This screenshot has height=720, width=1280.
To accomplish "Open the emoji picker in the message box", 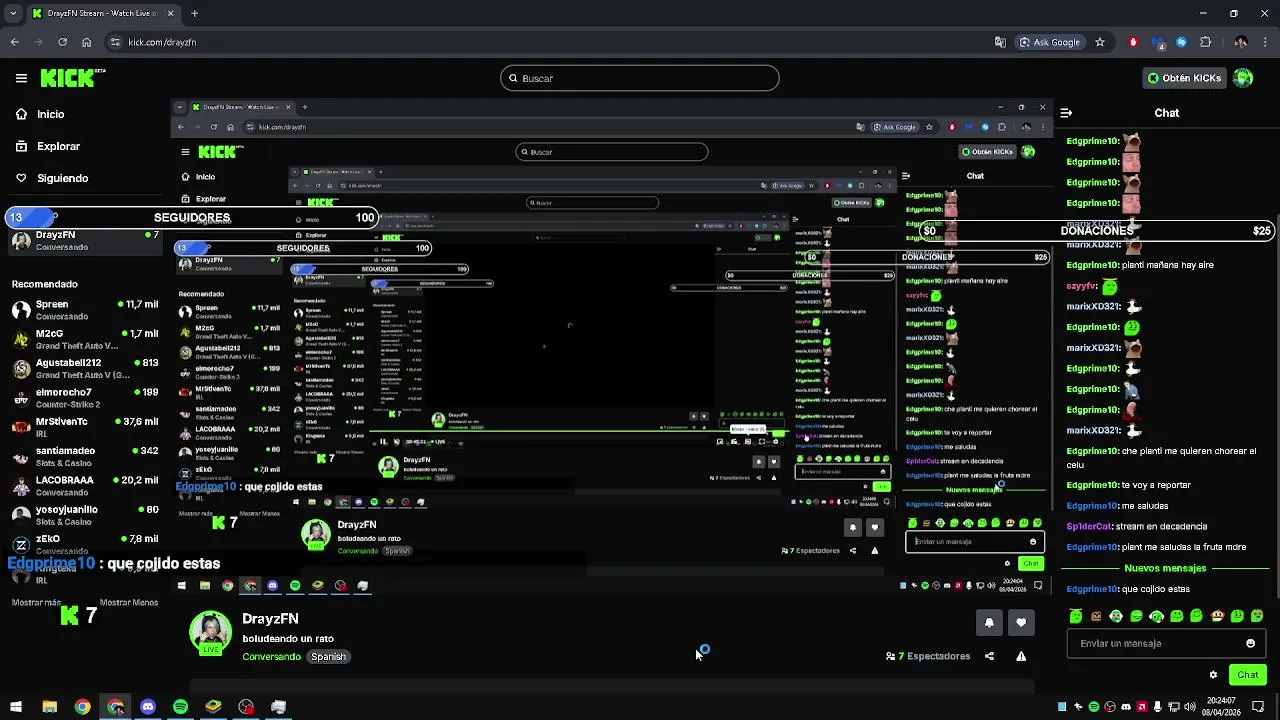I will click(1250, 644).
